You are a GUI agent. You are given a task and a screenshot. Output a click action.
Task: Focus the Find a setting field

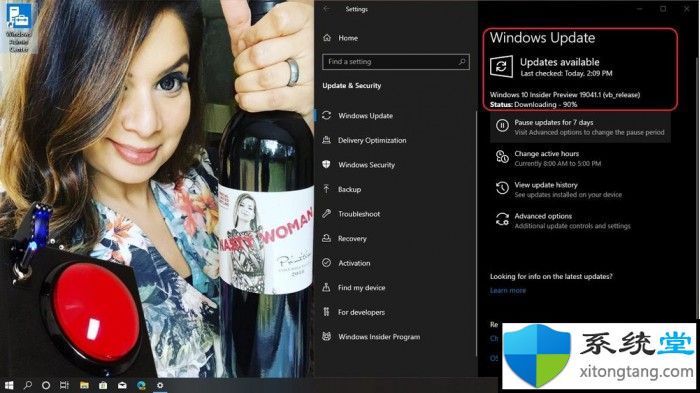pos(396,62)
